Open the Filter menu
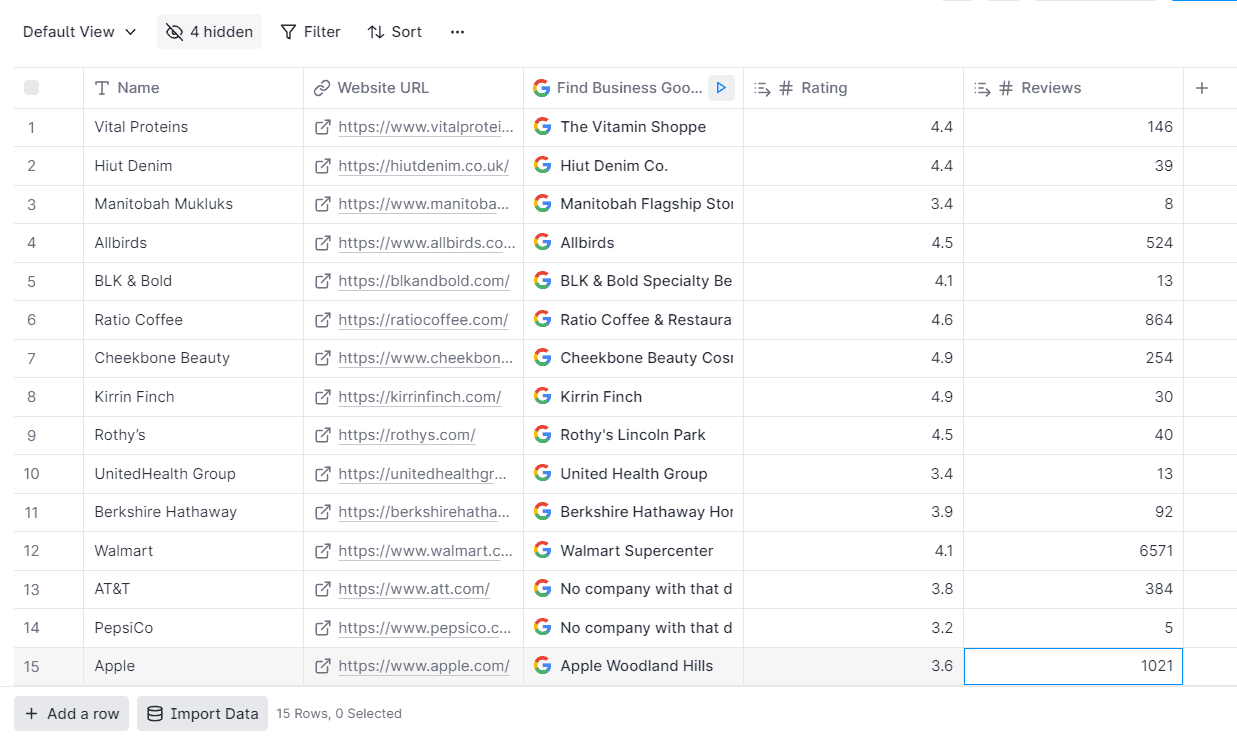This screenshot has width=1237, height=738. click(310, 32)
